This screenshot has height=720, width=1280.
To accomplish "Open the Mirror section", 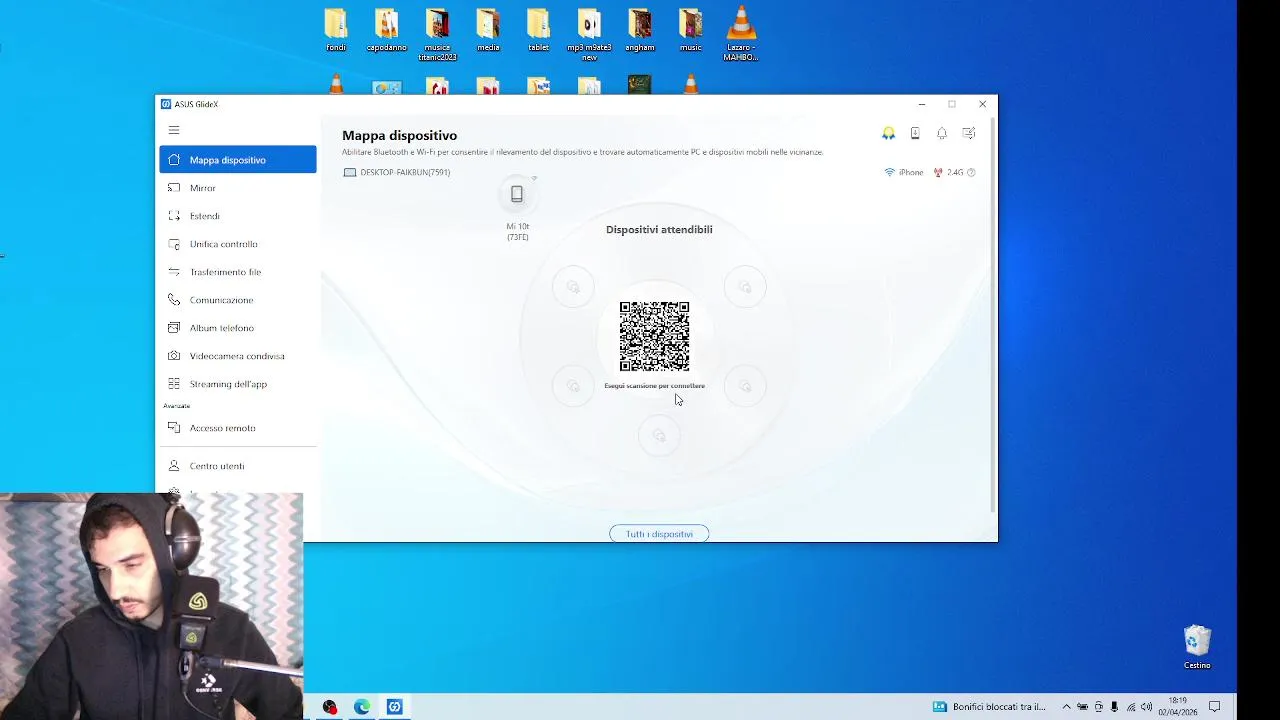I will coord(238,188).
